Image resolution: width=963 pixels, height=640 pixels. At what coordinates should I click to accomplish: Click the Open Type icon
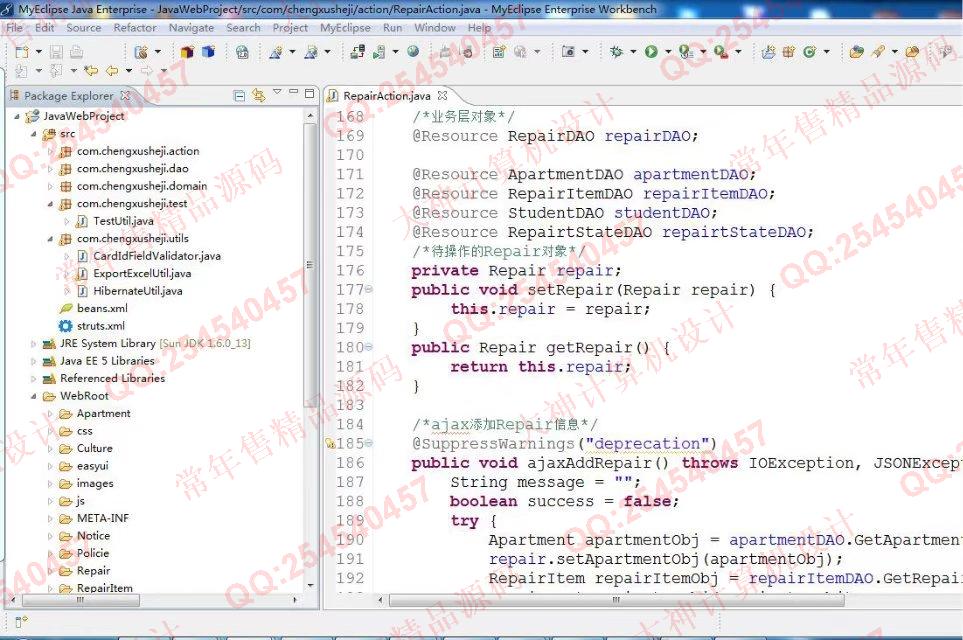(x=857, y=52)
